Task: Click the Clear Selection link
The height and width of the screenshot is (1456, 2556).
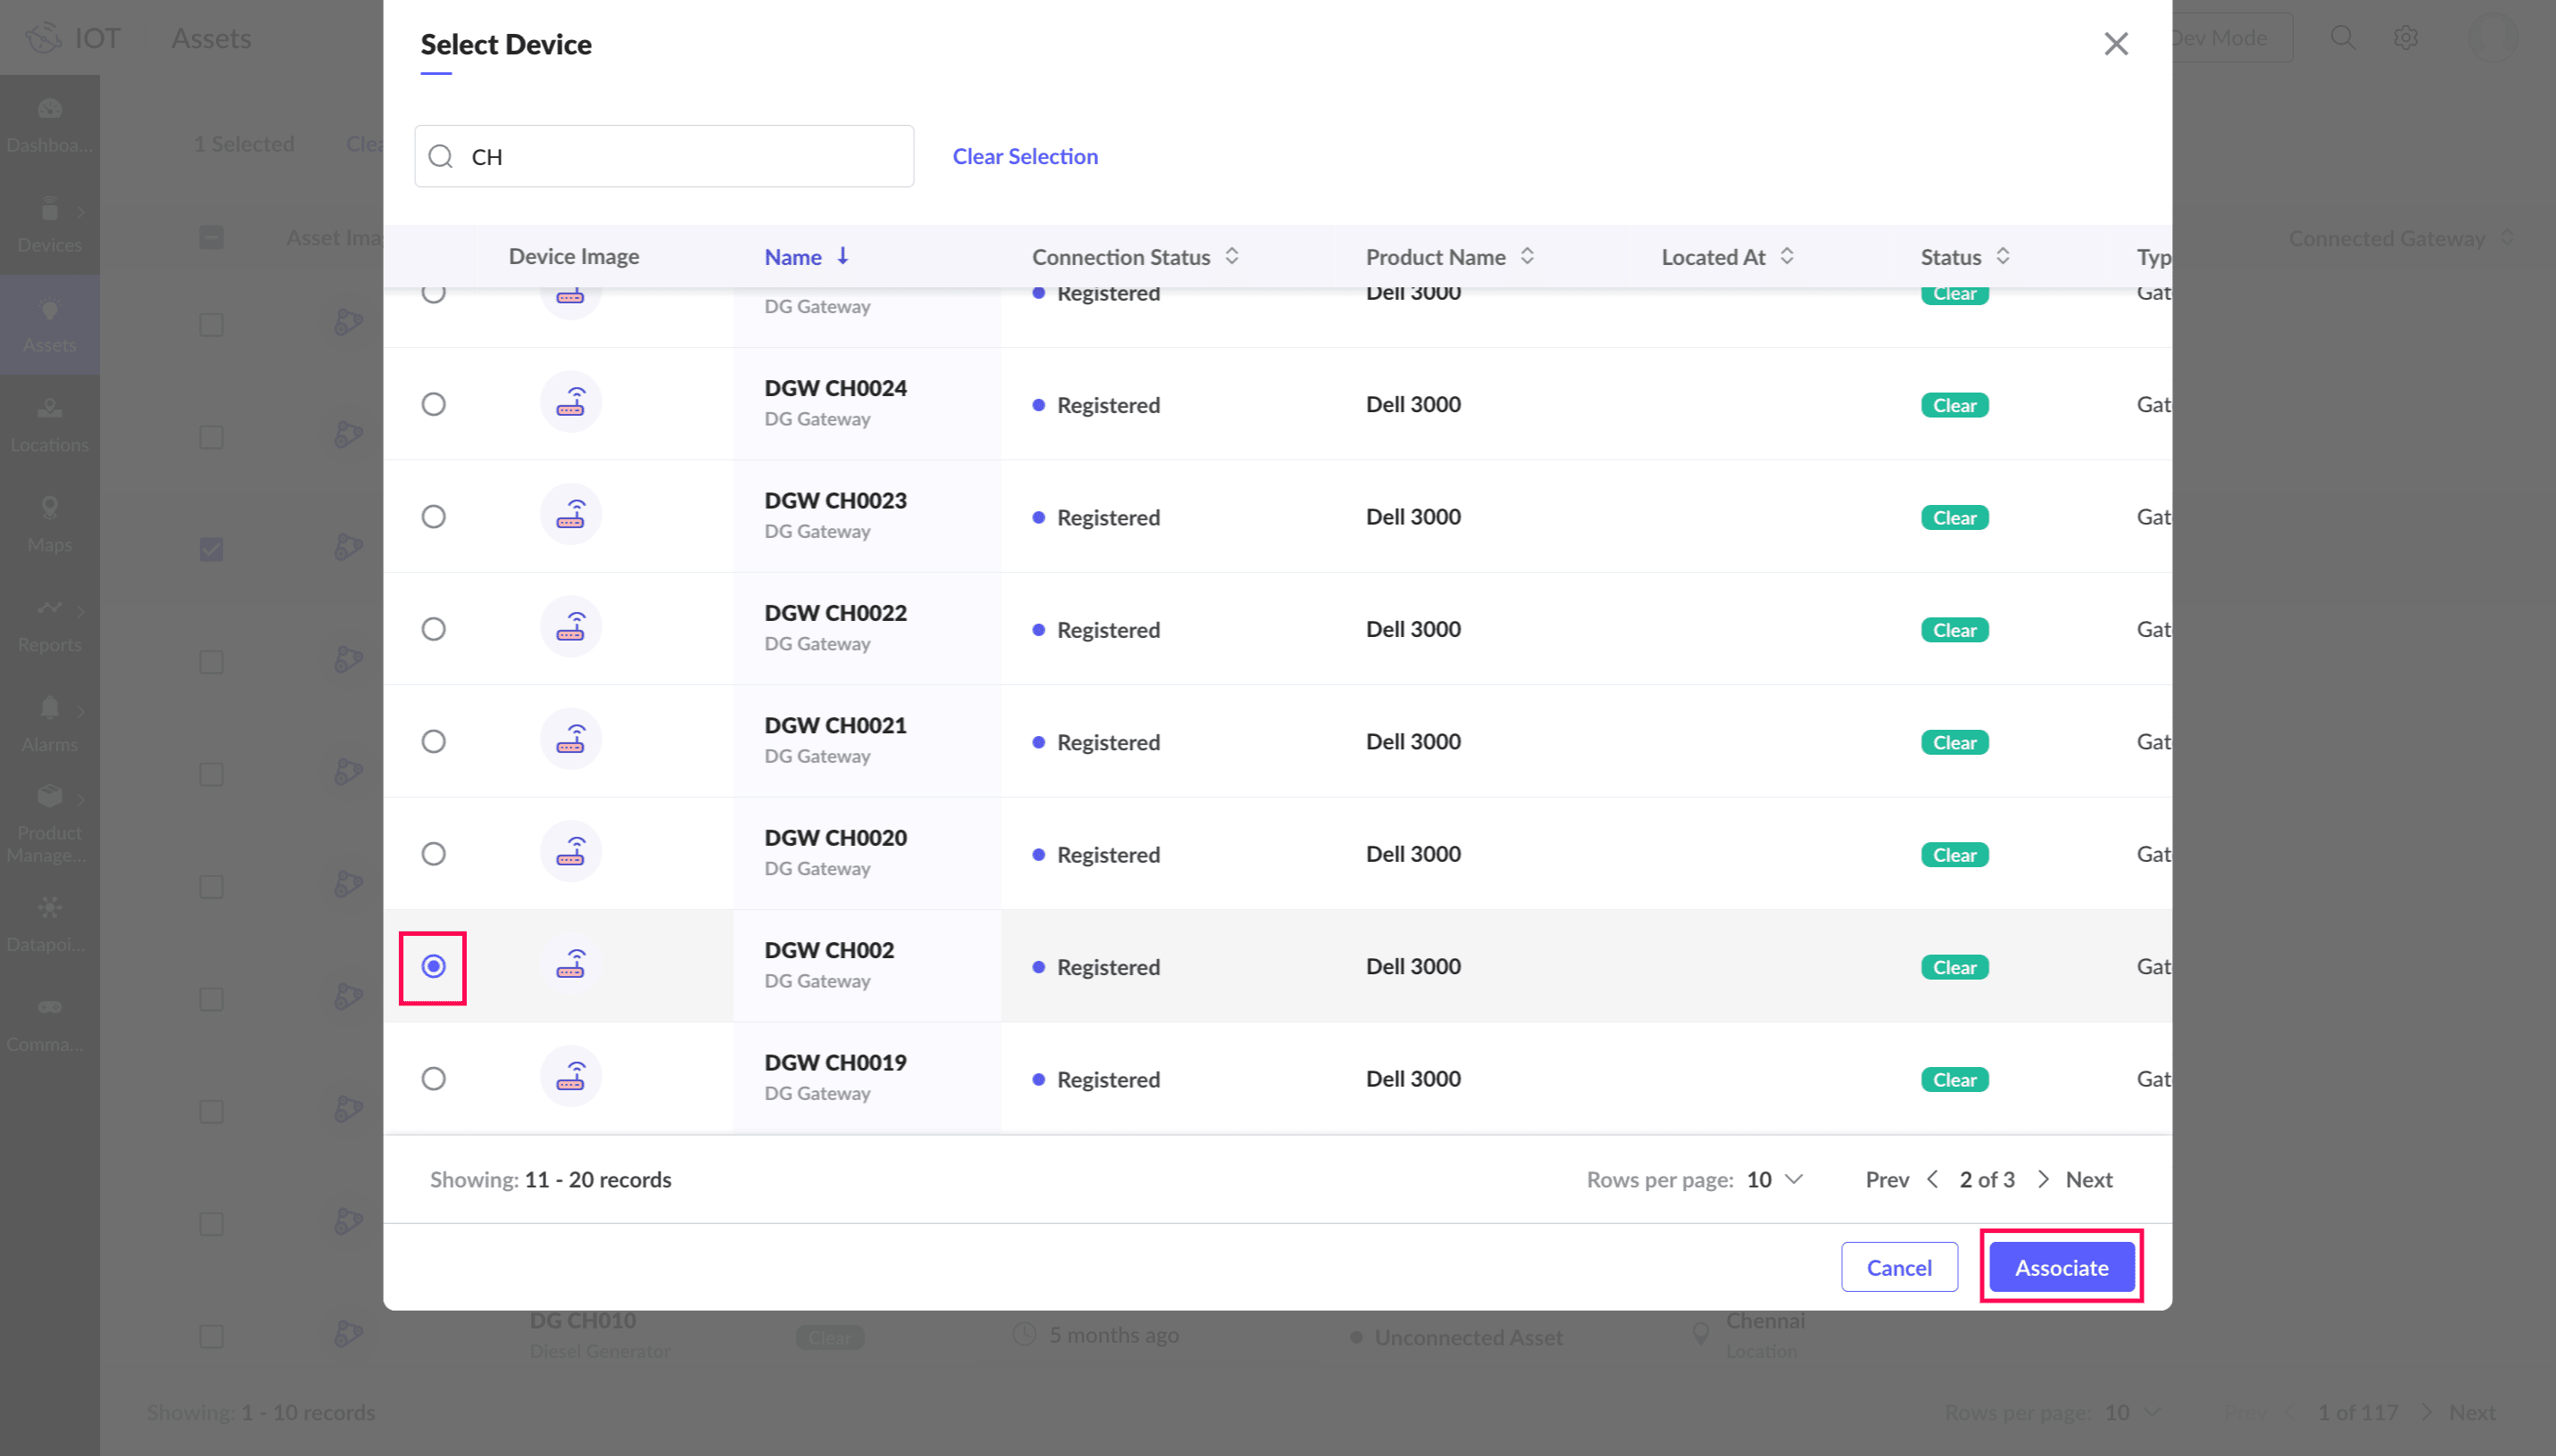Action: pyautogui.click(x=1024, y=156)
